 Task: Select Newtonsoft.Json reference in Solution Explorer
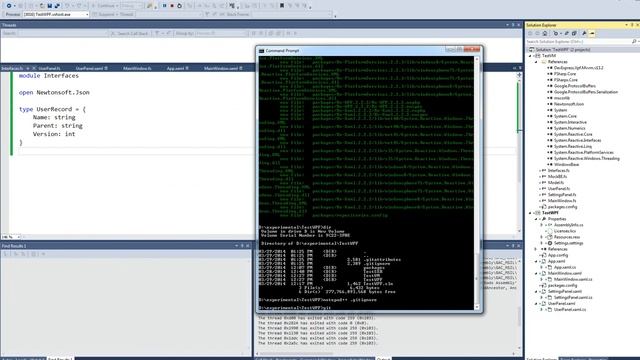coord(569,104)
